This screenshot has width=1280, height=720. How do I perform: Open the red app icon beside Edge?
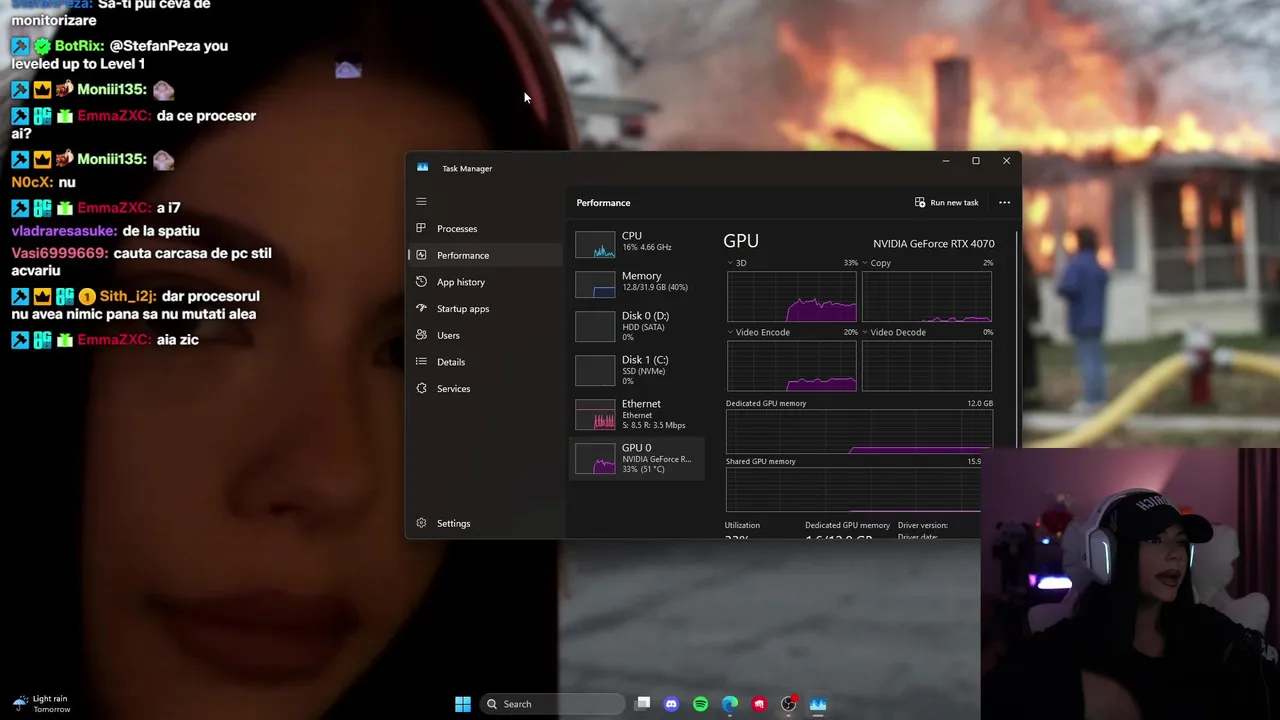click(x=759, y=704)
